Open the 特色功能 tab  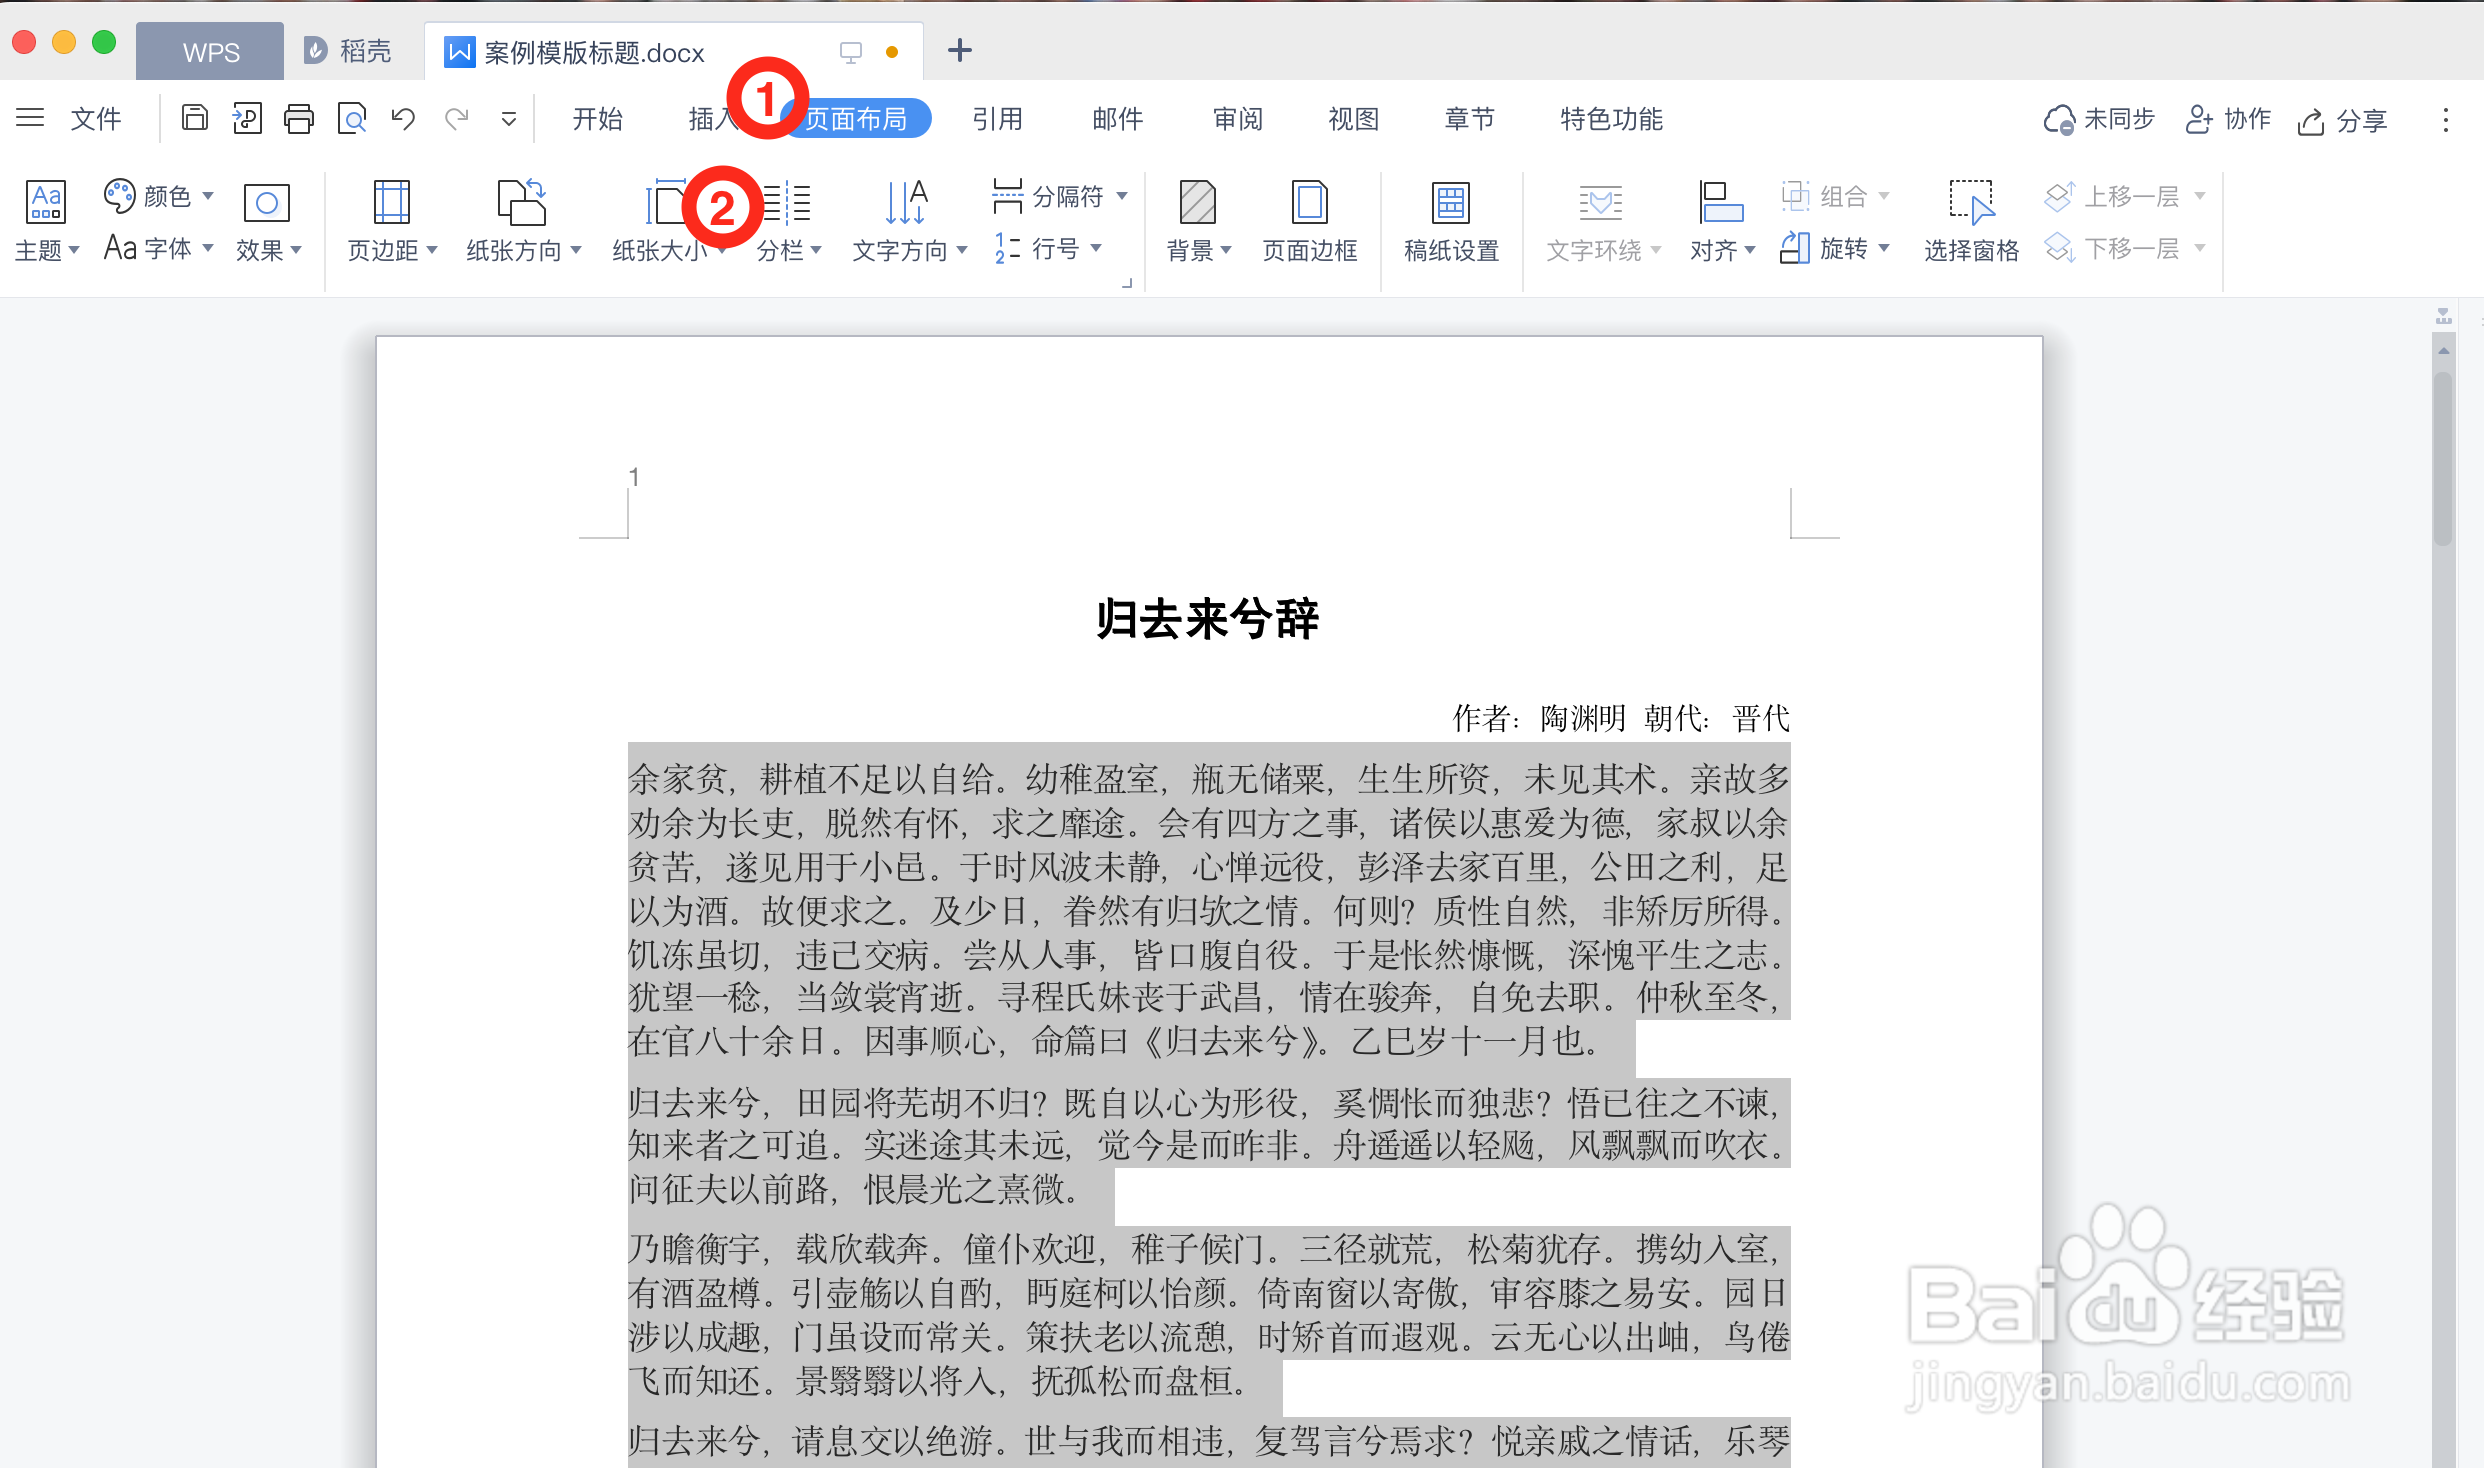pyautogui.click(x=1611, y=119)
